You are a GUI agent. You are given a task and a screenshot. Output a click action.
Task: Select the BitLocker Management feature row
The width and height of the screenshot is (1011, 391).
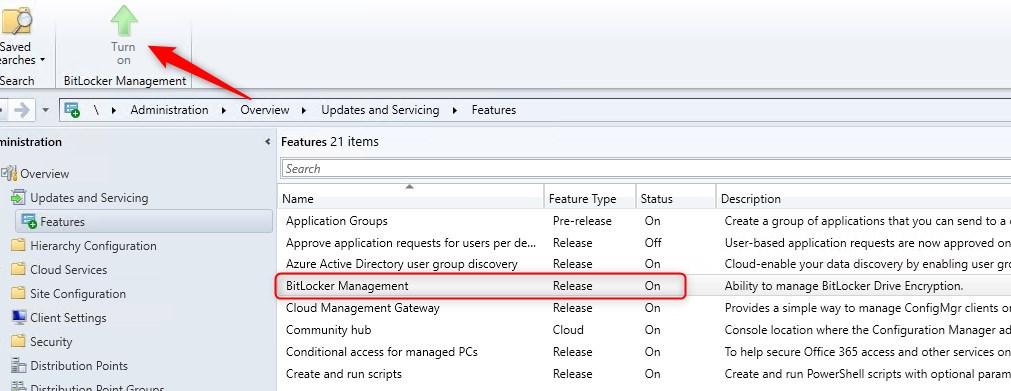[644, 286]
